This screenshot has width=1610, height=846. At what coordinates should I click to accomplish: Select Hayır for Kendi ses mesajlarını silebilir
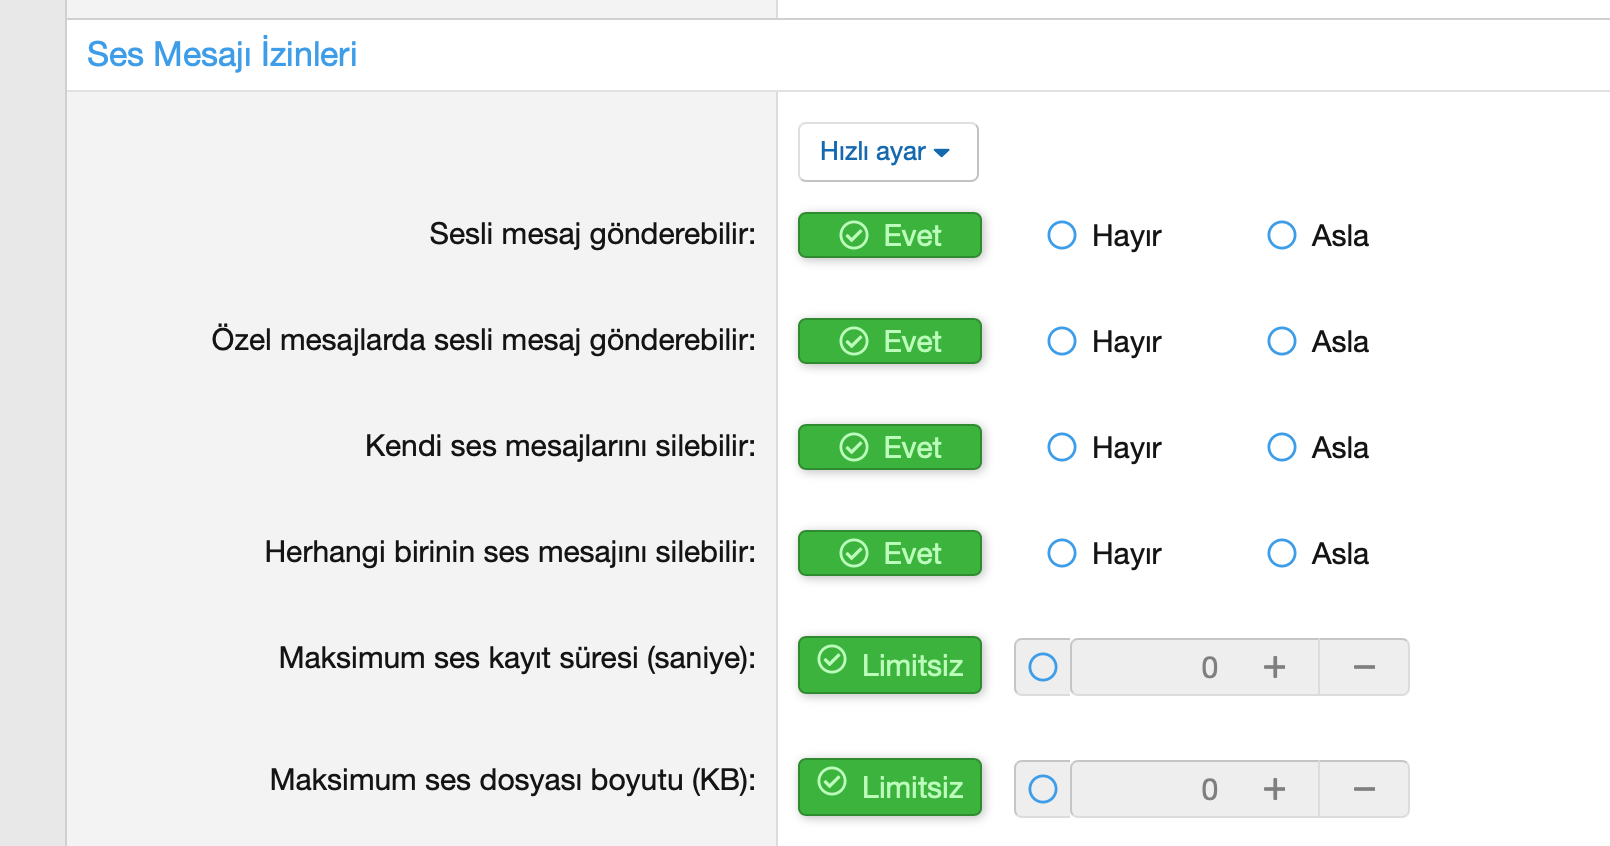[x=1104, y=447]
